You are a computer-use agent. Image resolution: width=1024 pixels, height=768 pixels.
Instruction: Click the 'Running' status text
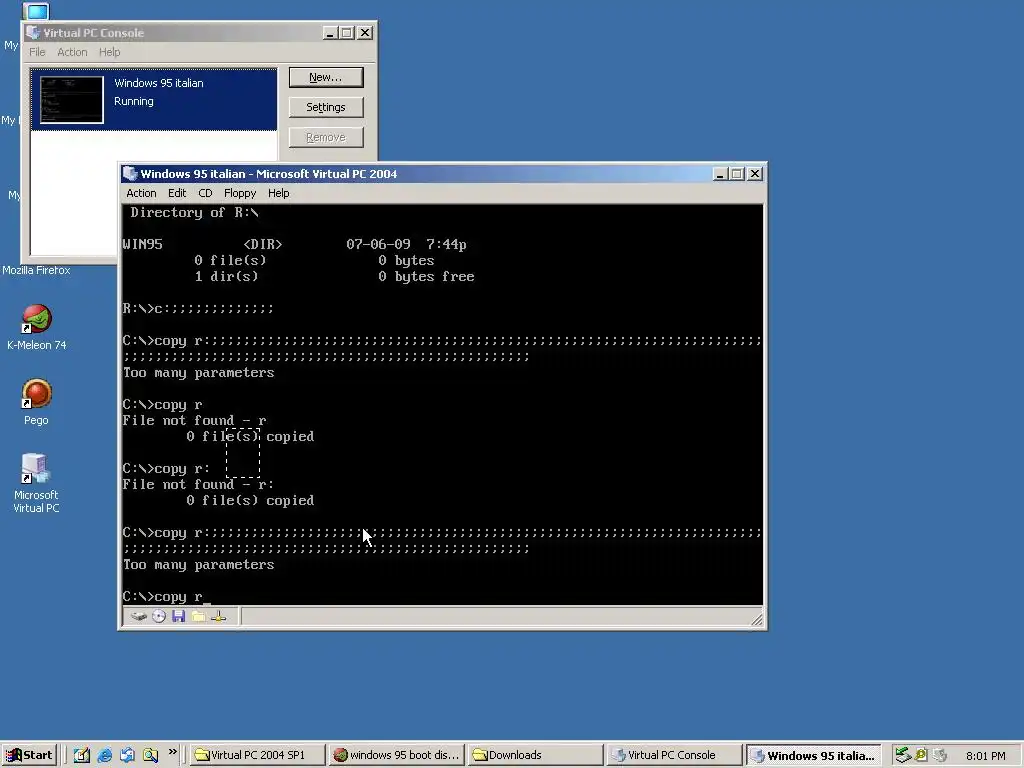tap(134, 101)
